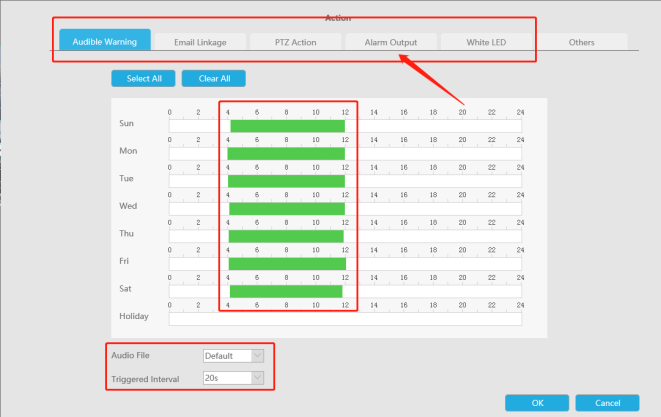Click the green Wednesday schedule bar
Image resolution: width=661 pixels, height=417 pixels.
tap(287, 208)
